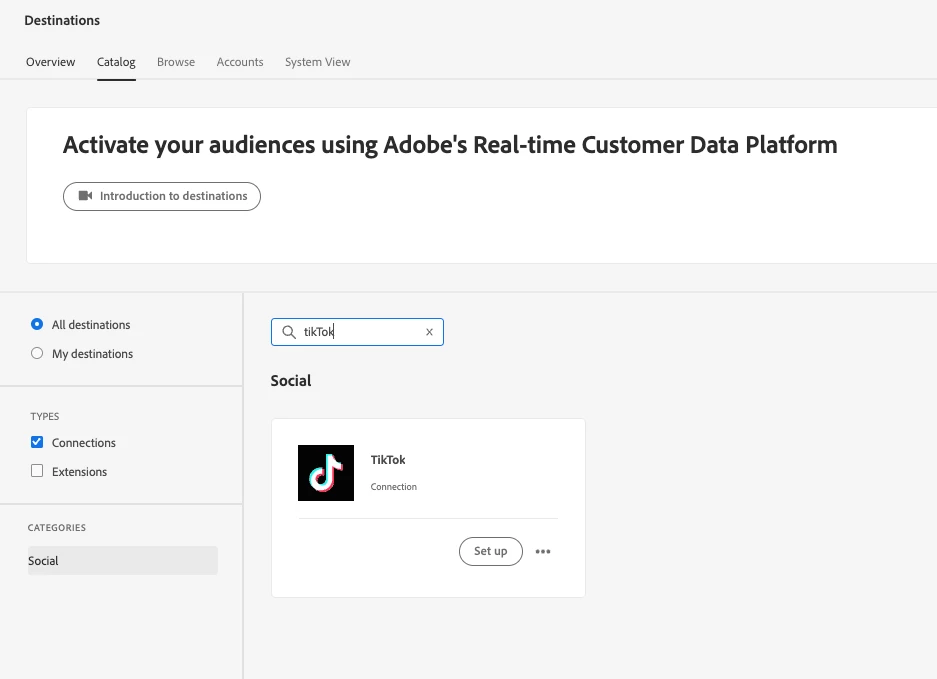Click the CATEGORIES section label
Screen dimensions: 937x679
tap(57, 528)
